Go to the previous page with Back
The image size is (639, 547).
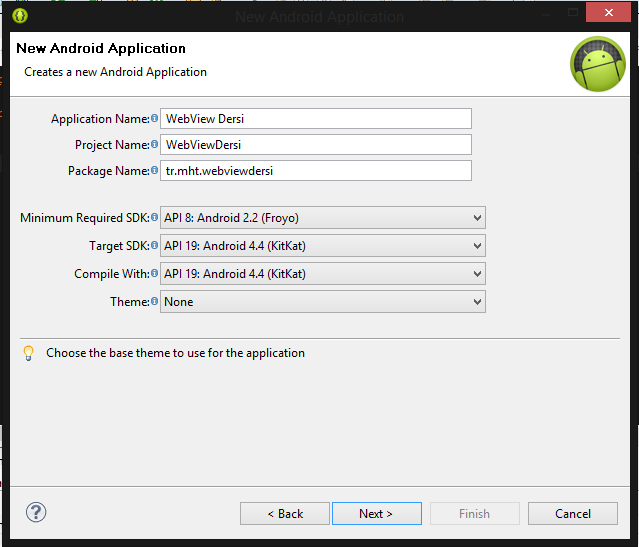285,514
